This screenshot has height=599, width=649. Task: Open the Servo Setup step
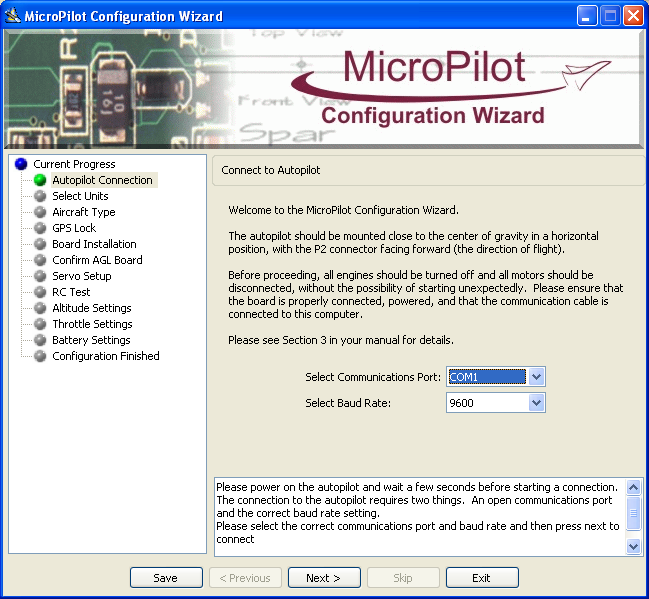(x=82, y=276)
